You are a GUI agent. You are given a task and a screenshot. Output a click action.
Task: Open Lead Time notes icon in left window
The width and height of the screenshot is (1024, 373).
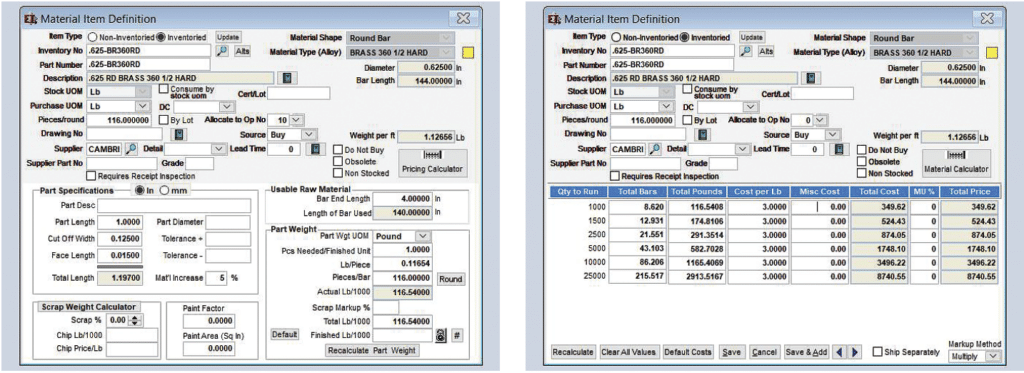pyautogui.click(x=314, y=149)
